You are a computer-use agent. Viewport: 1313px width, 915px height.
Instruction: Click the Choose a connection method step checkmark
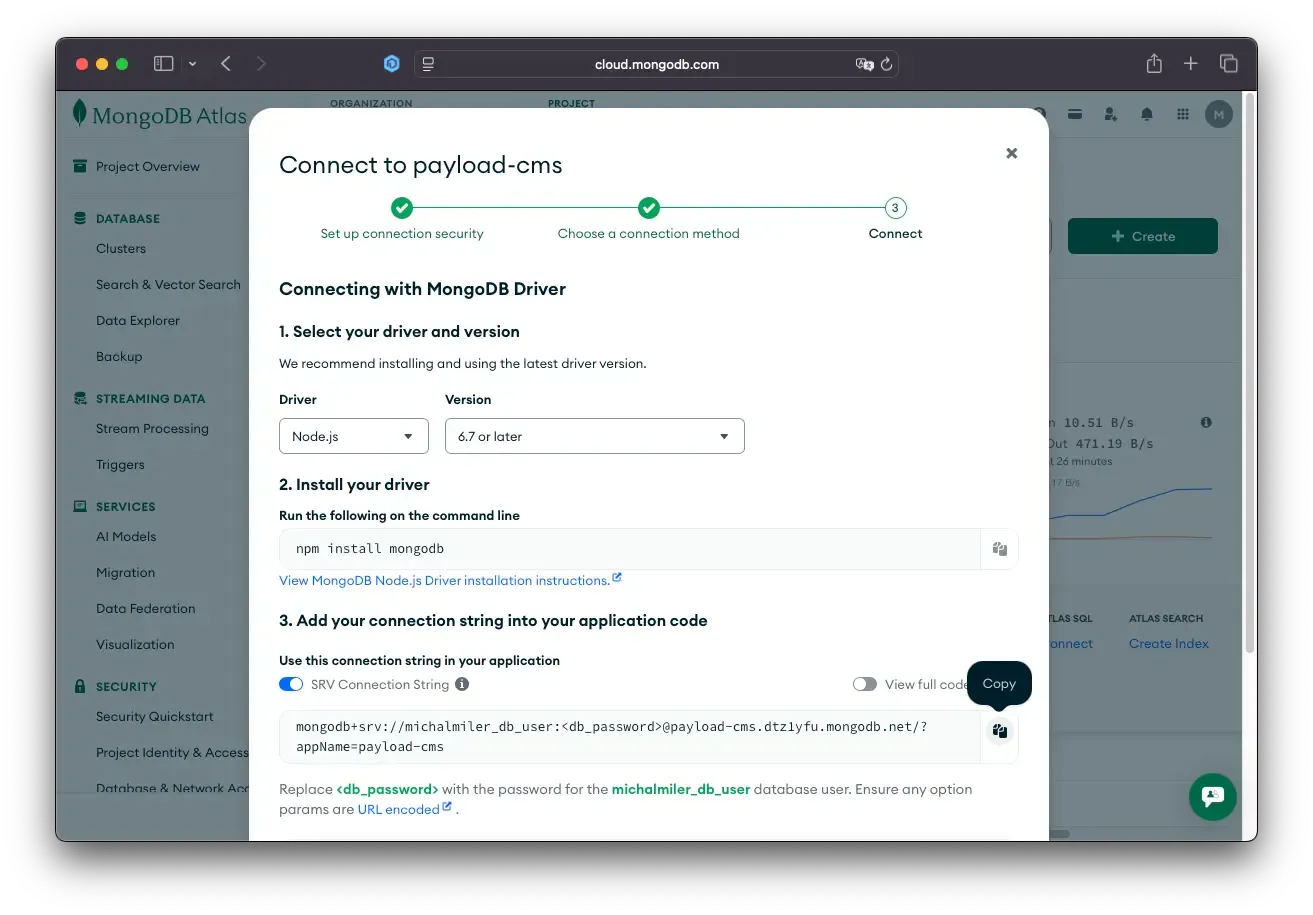[649, 208]
